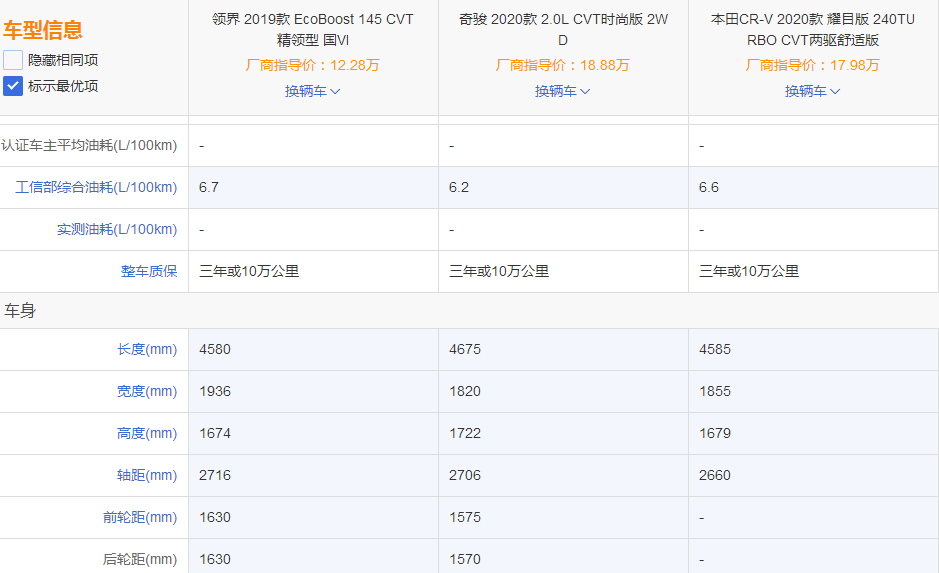Uncheck the 标示最优项 checkbox
This screenshot has height=573, width=939.
coord(13,86)
